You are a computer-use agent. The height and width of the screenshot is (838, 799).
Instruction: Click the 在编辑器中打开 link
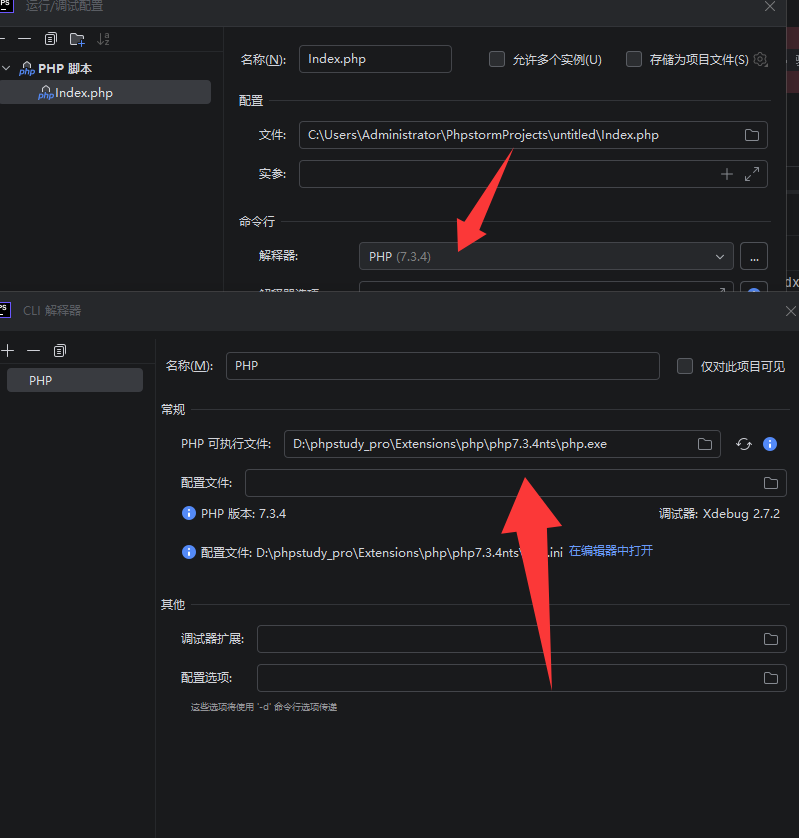610,551
